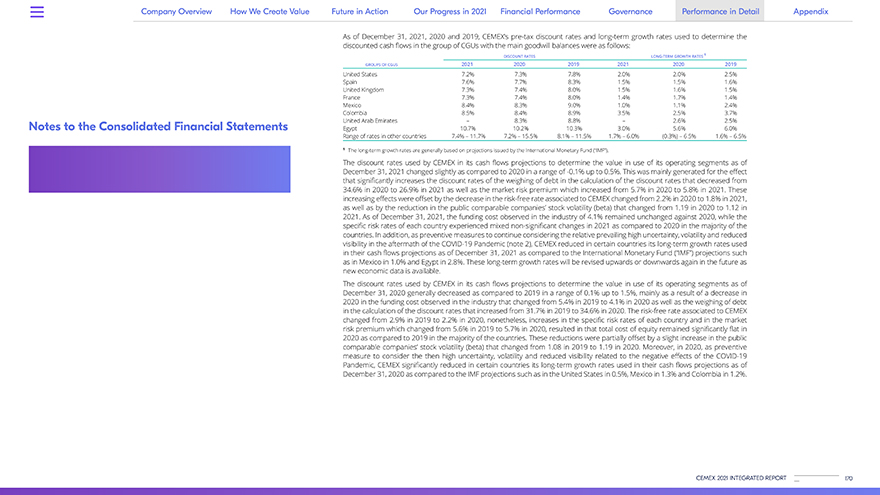This screenshot has width=880, height=495.
Task: Open the How We Create Value tab
Action: point(269,11)
